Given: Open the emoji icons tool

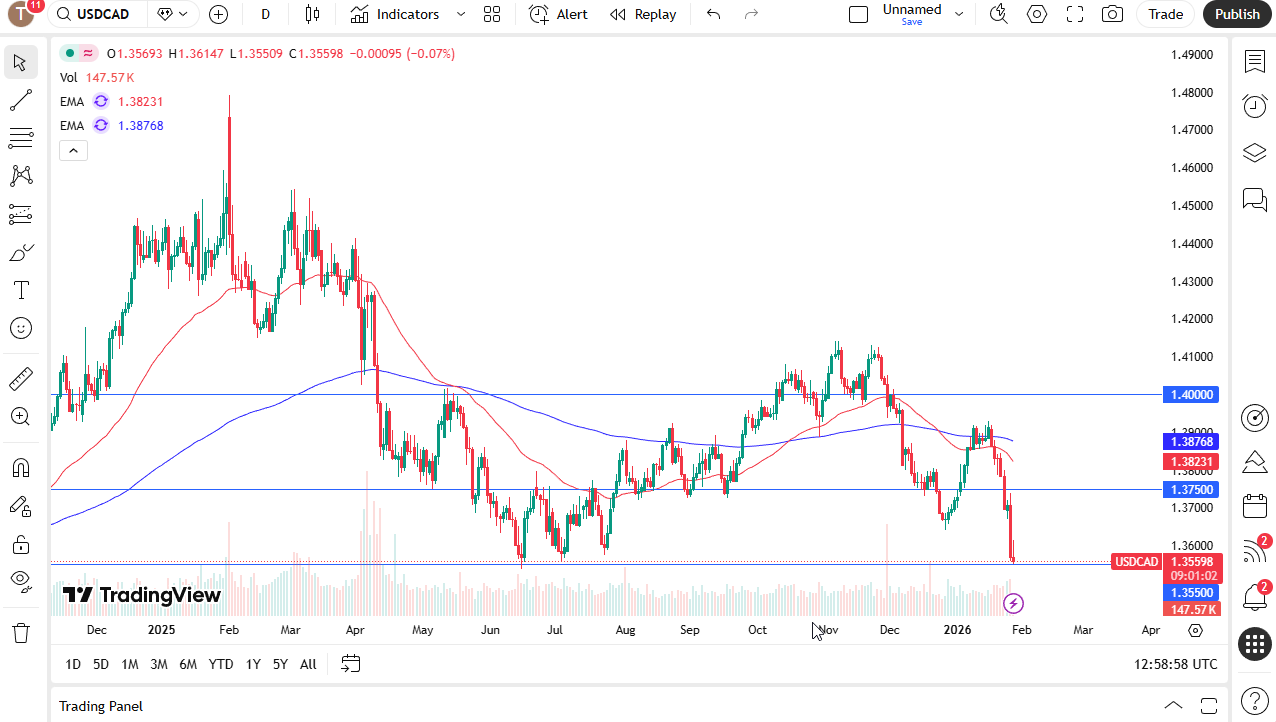Looking at the screenshot, I should point(19,328).
